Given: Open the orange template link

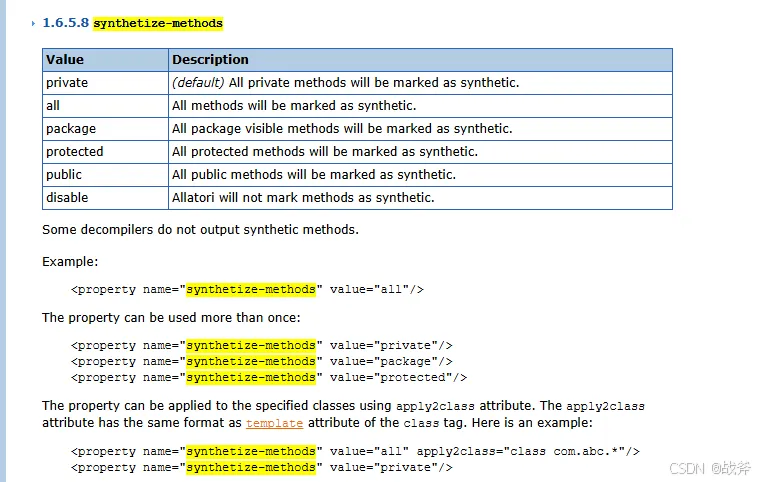Looking at the screenshot, I should point(273,423).
